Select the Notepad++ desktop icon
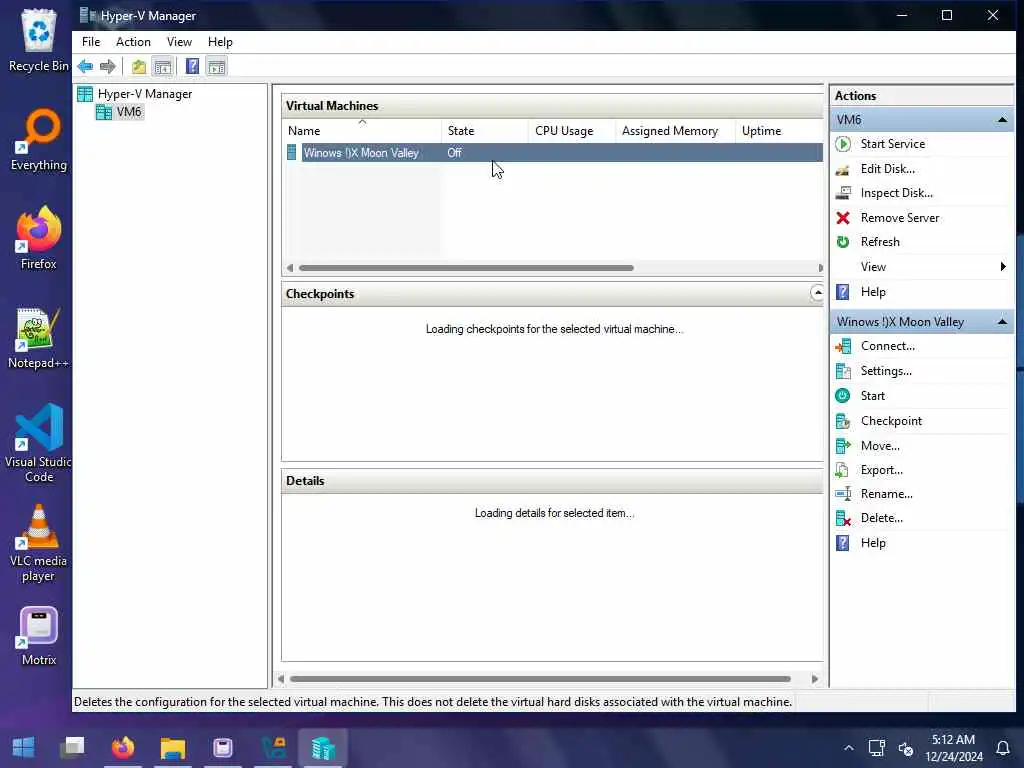Image resolution: width=1024 pixels, height=768 pixels. tap(39, 338)
